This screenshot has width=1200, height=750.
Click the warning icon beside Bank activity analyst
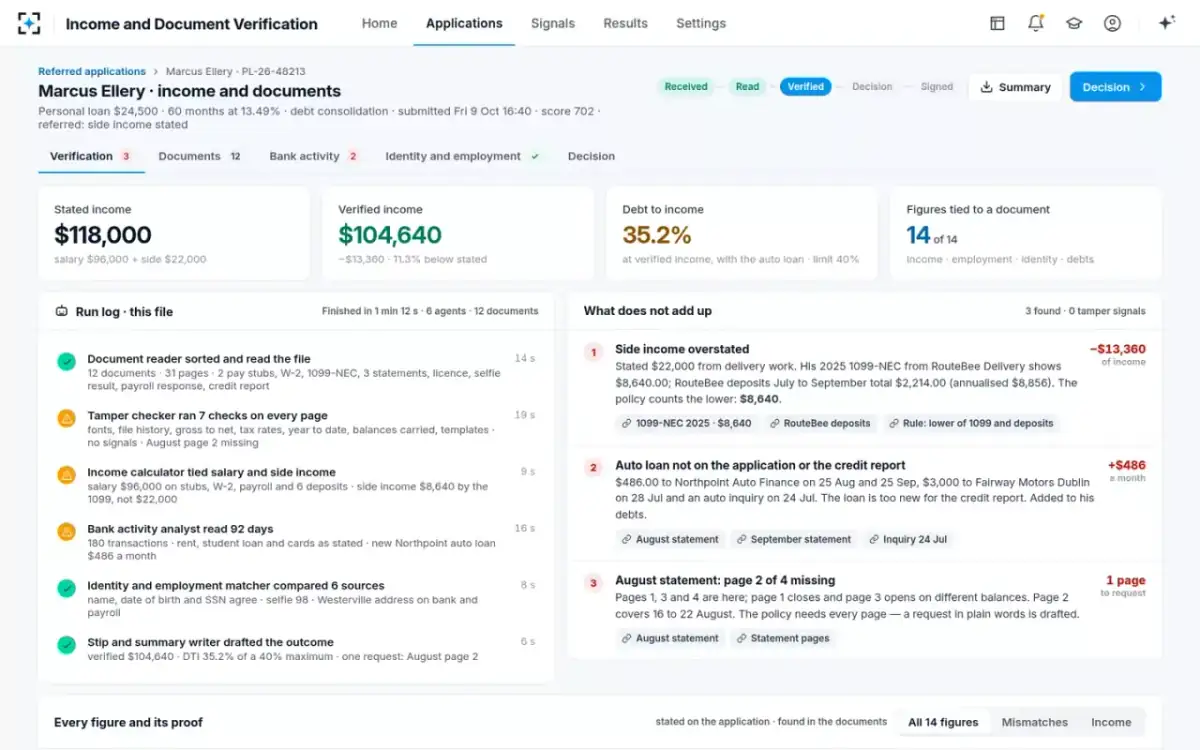(x=66, y=532)
